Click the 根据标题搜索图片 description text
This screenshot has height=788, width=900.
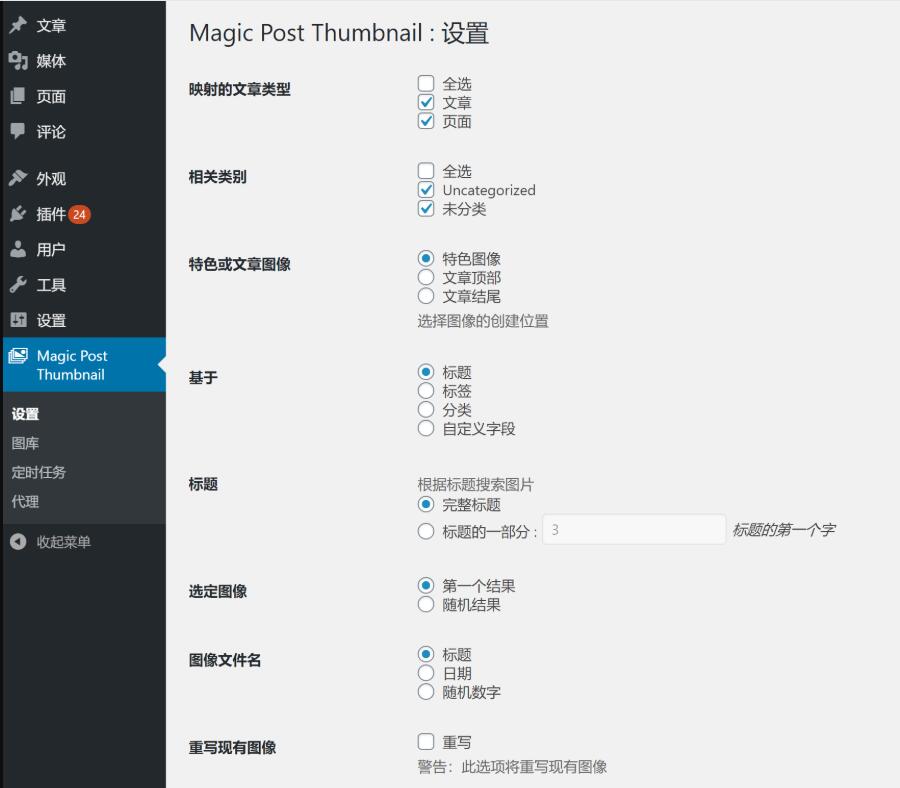(x=475, y=484)
